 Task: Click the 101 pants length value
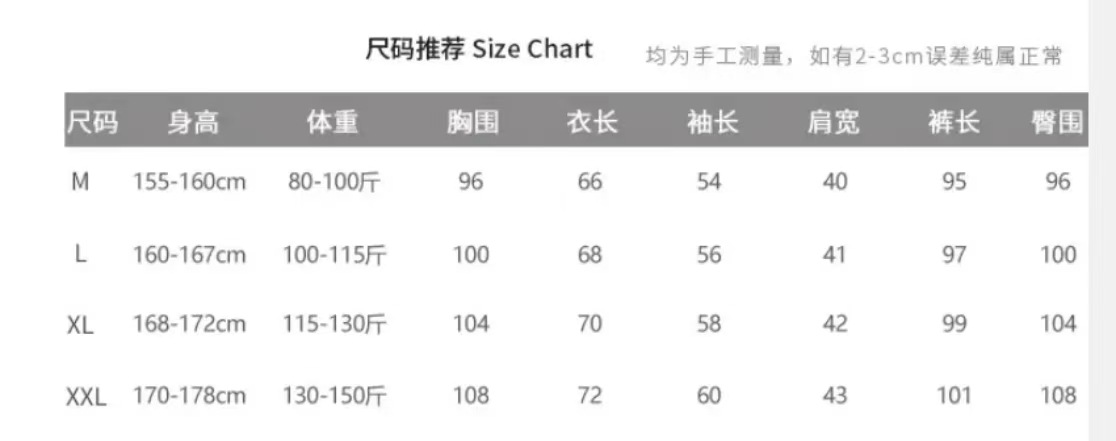coord(954,397)
